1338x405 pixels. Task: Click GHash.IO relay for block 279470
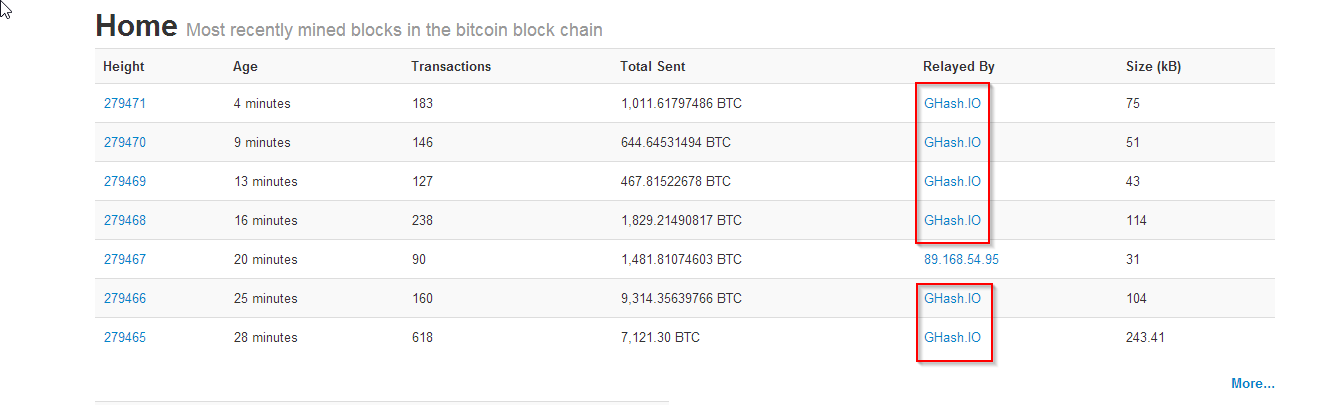point(952,142)
